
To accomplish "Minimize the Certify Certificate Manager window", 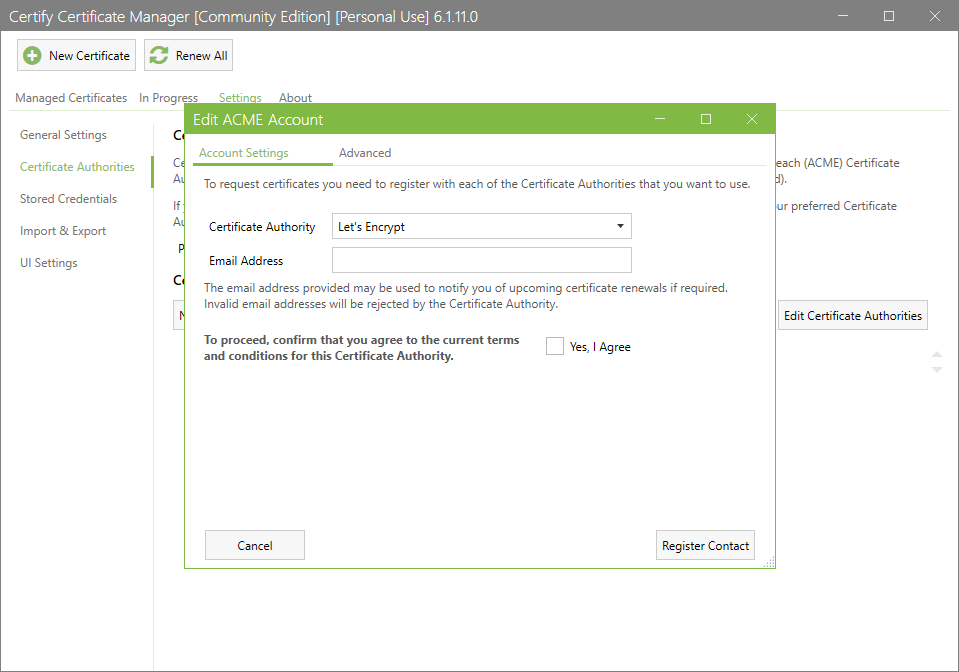I will pos(843,16).
